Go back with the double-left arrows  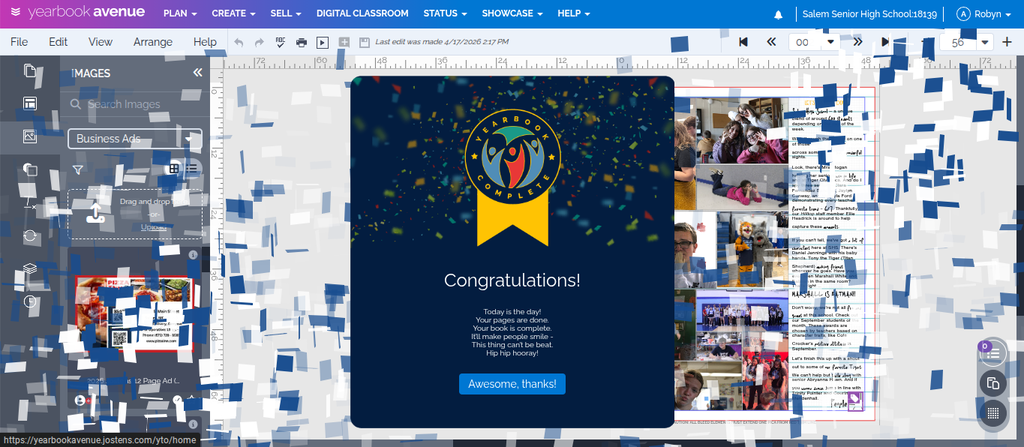(x=771, y=42)
